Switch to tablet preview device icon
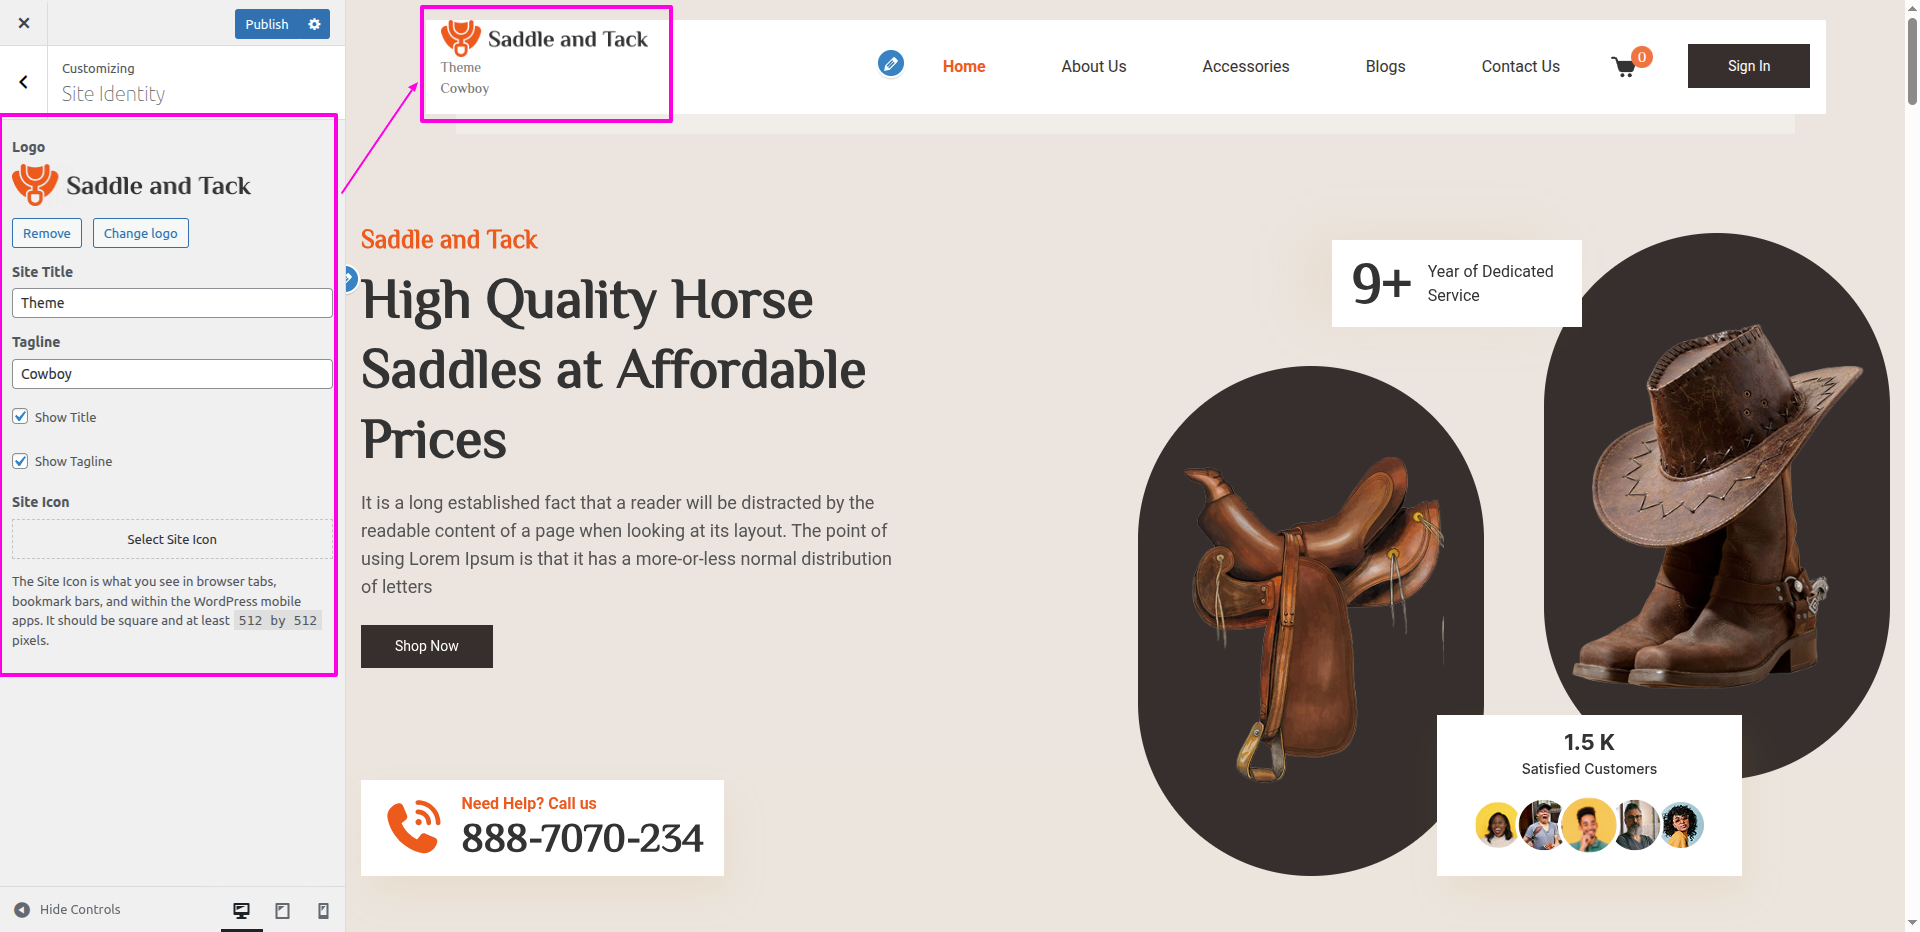The height and width of the screenshot is (932, 1920). [282, 910]
